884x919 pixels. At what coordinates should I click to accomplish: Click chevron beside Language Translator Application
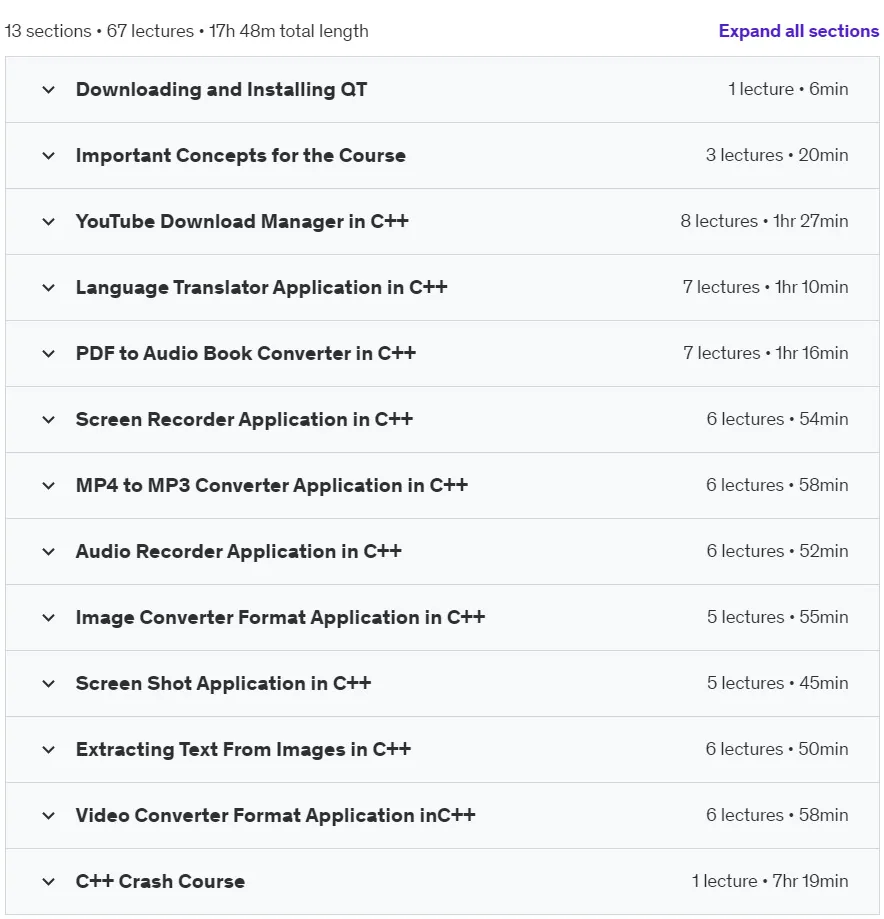coord(49,288)
